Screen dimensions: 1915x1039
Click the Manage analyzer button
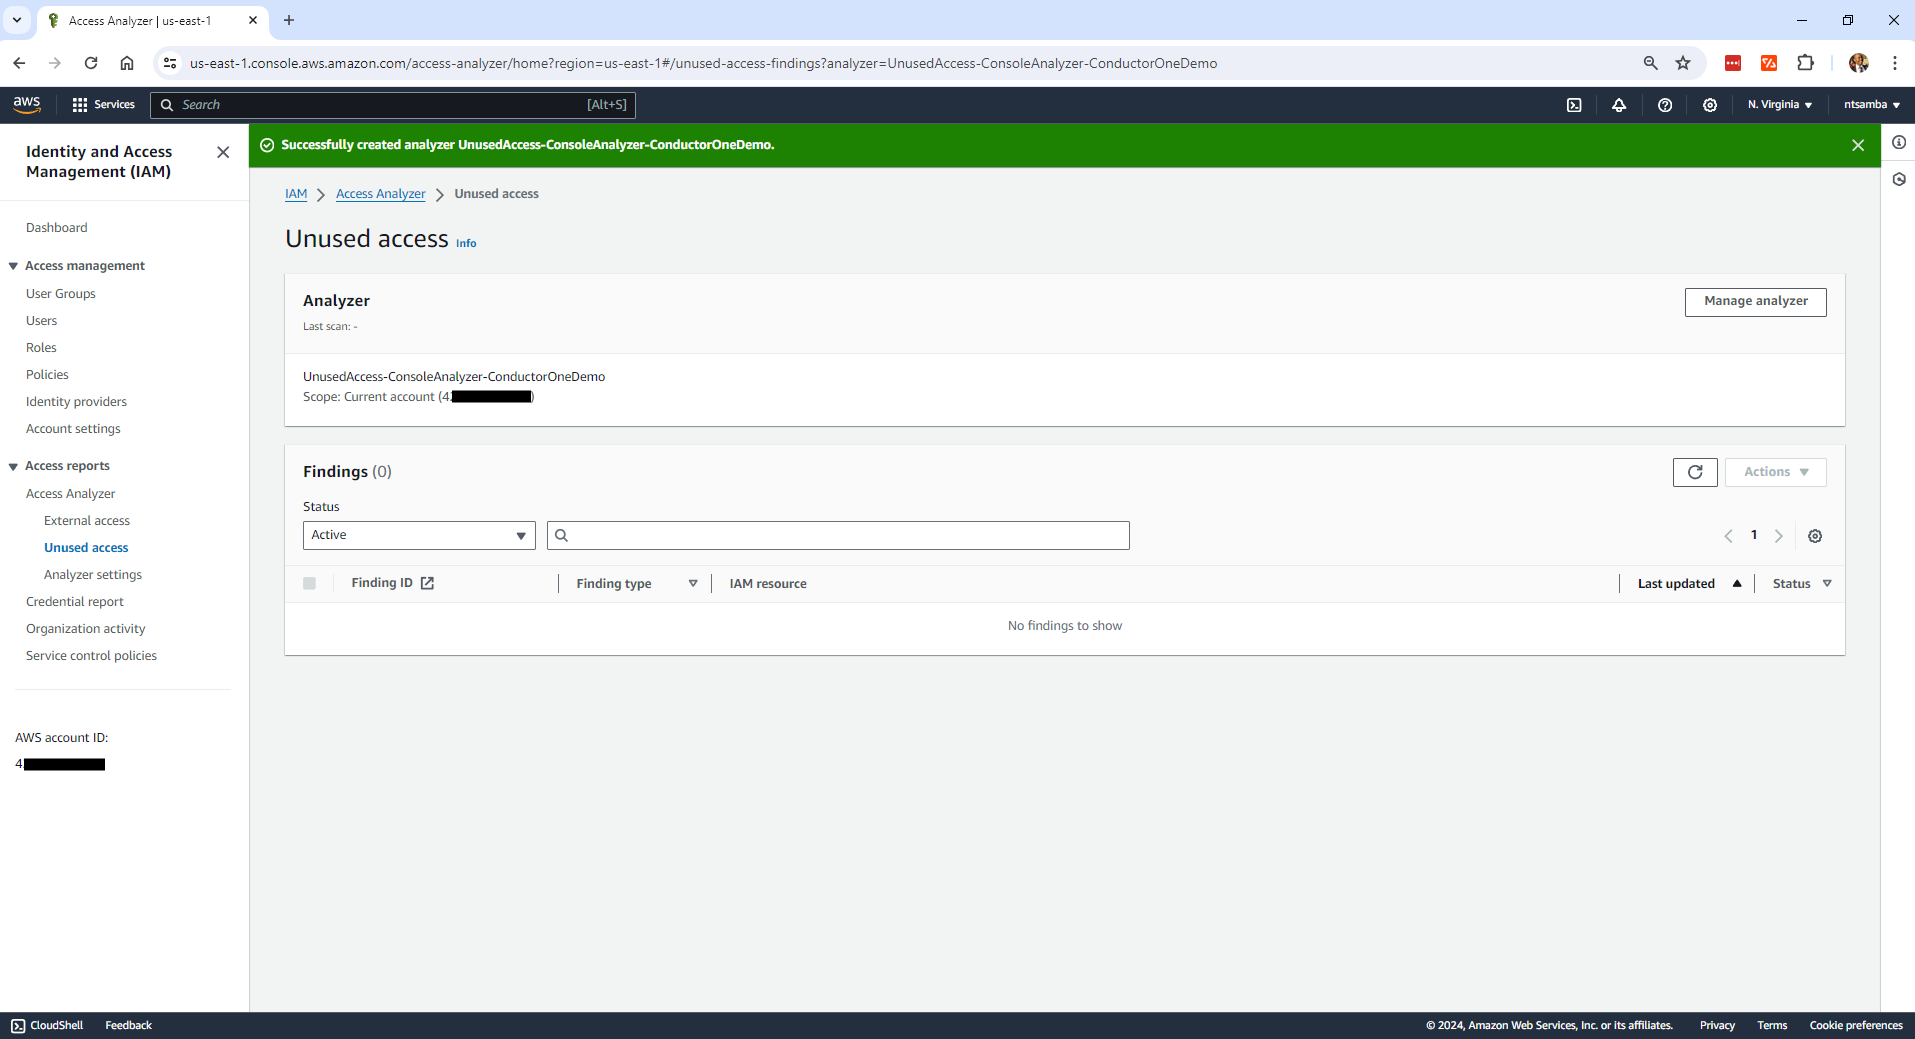pos(1755,301)
